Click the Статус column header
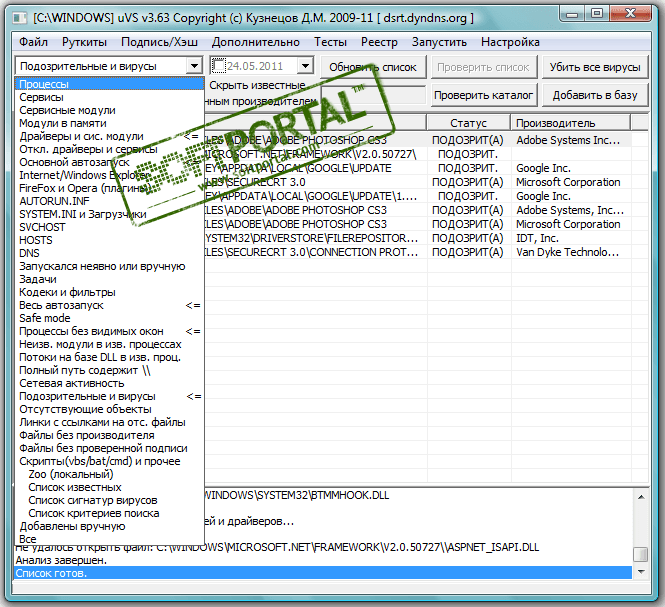The width and height of the screenshot is (665, 607). (469, 123)
